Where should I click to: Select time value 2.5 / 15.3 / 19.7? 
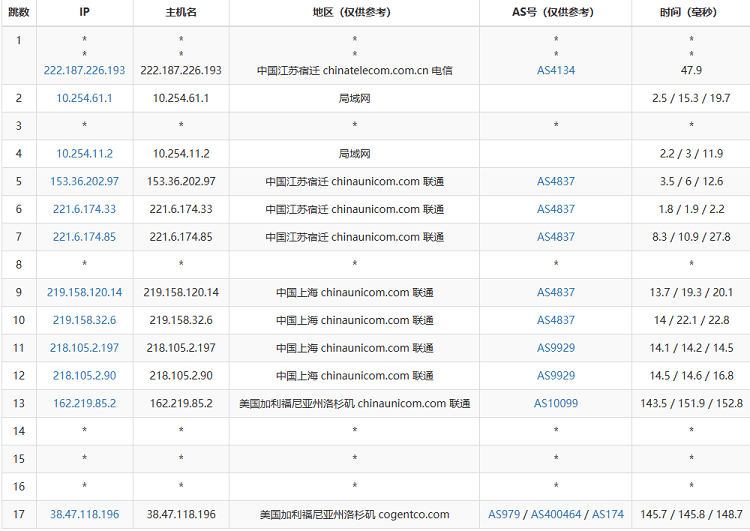coord(691,98)
